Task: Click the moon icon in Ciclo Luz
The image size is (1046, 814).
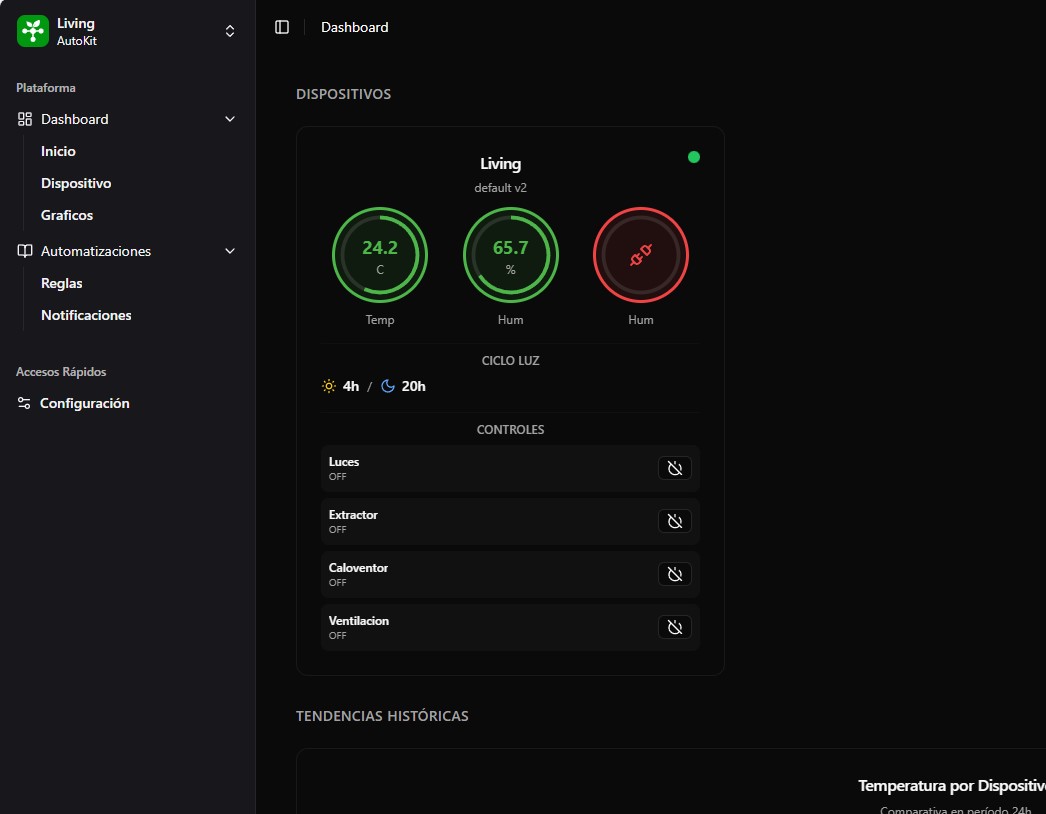Action: [x=388, y=386]
